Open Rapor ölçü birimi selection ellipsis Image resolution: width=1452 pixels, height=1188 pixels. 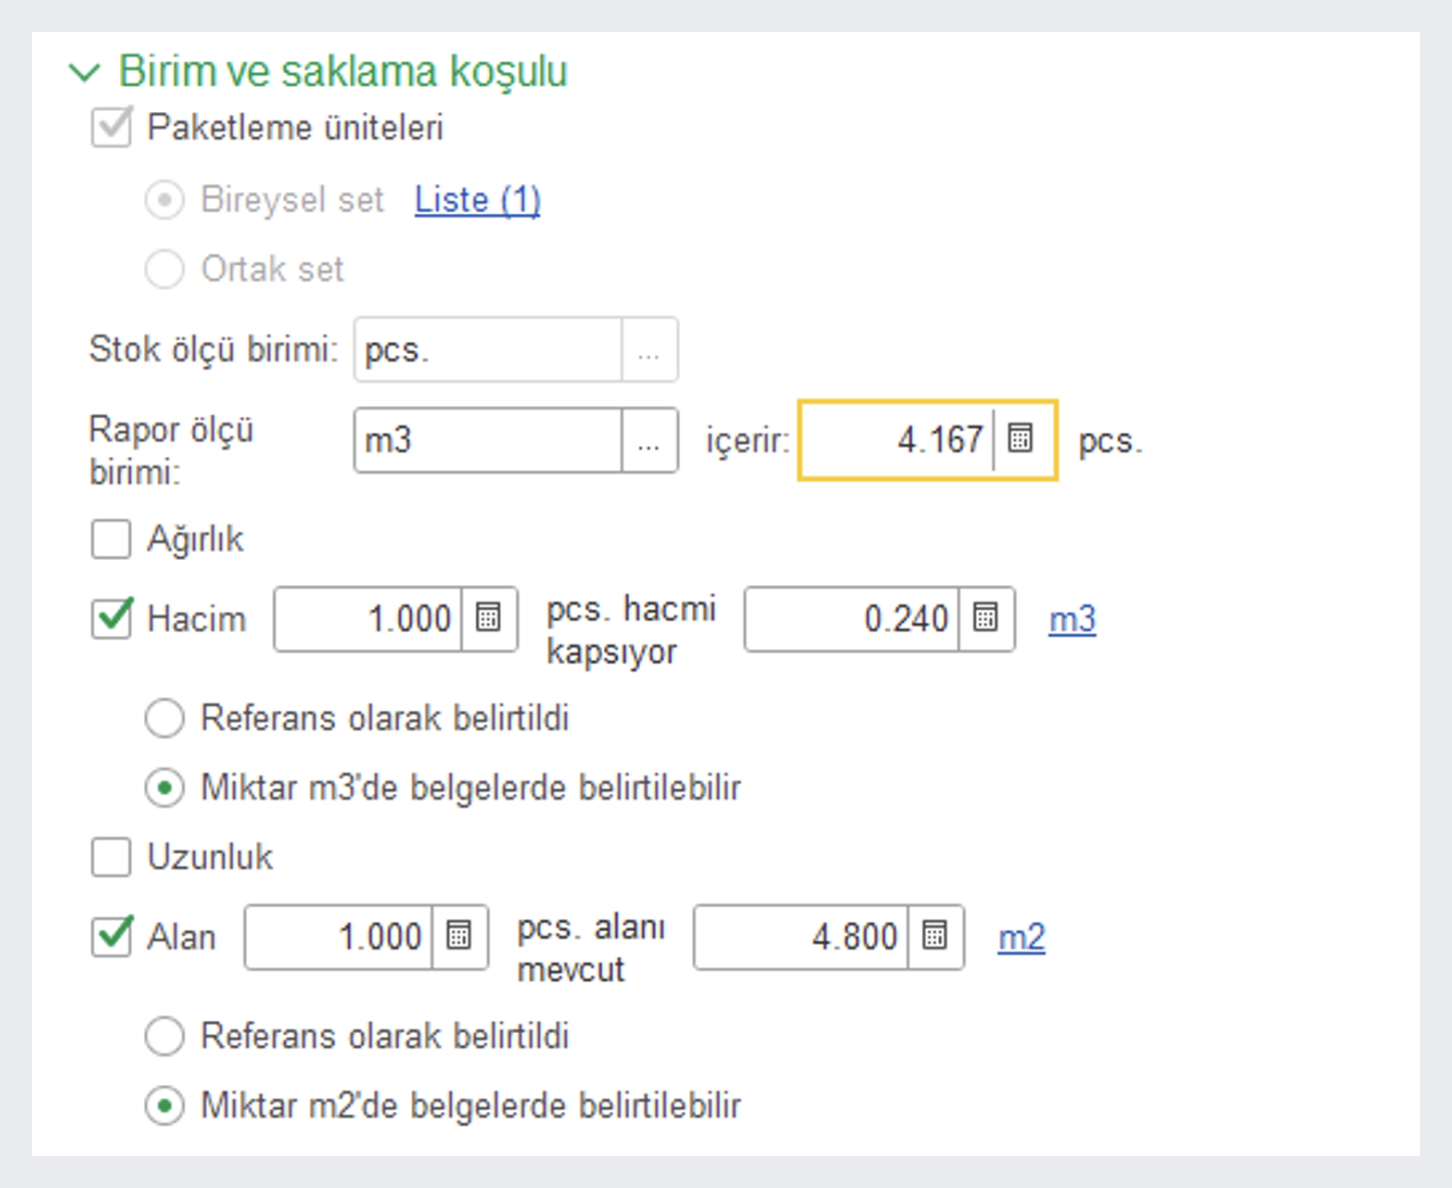point(649,440)
